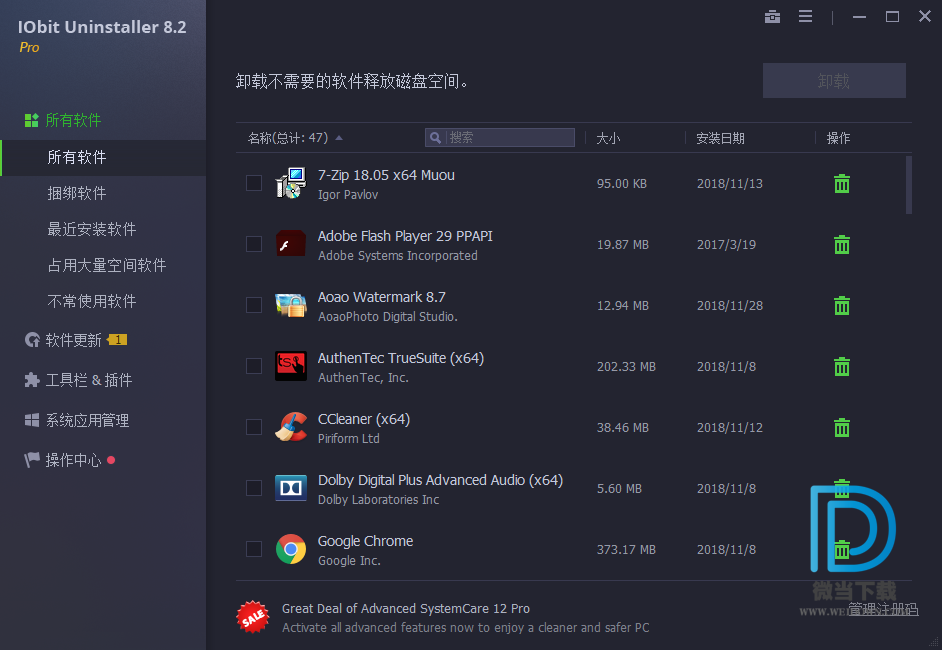Click trash icon for Adobe Flash Player 29 PPAPI

tap(842, 245)
